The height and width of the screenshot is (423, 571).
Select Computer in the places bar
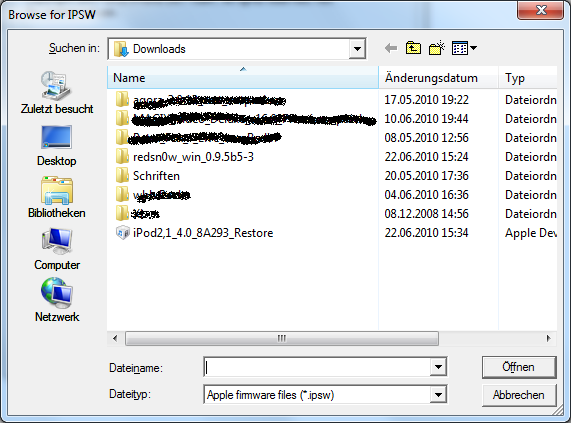pyautogui.click(x=57, y=250)
